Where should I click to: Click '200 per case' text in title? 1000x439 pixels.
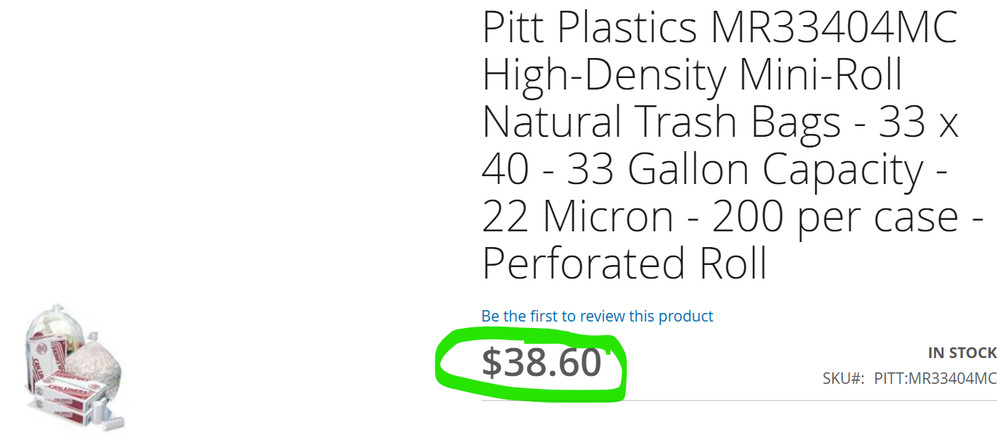click(835, 217)
